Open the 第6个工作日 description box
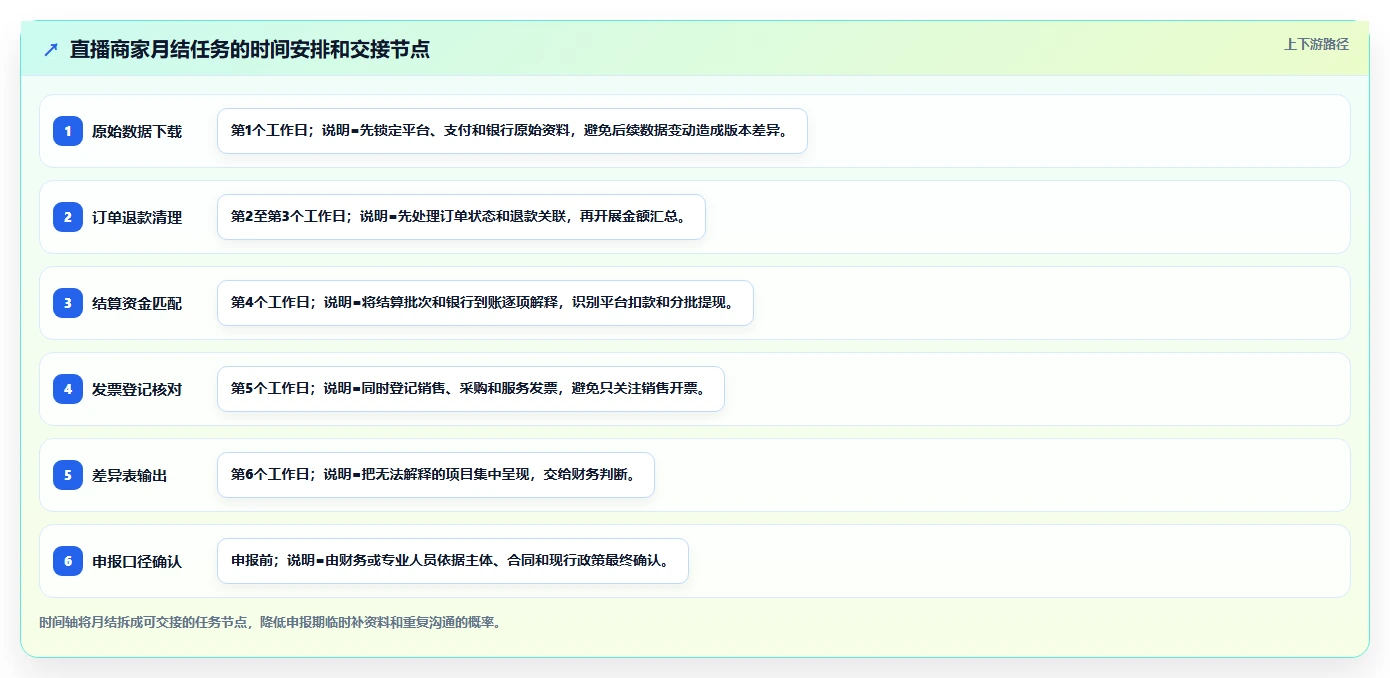The image size is (1390, 678). click(x=436, y=475)
